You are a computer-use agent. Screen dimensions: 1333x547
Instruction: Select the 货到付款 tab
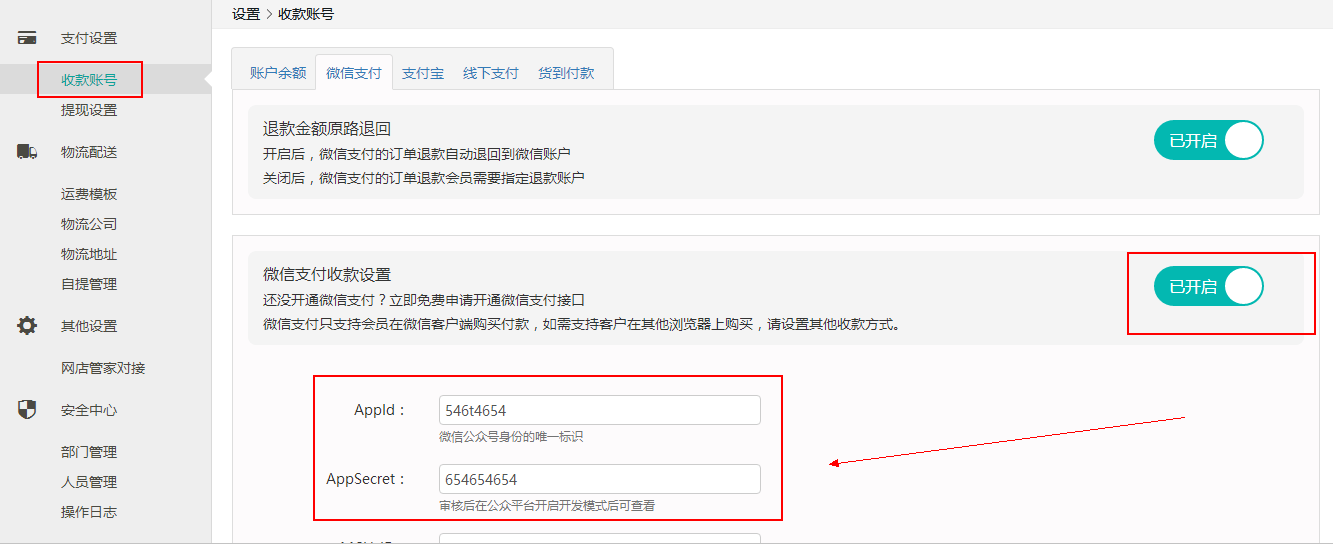[x=566, y=73]
